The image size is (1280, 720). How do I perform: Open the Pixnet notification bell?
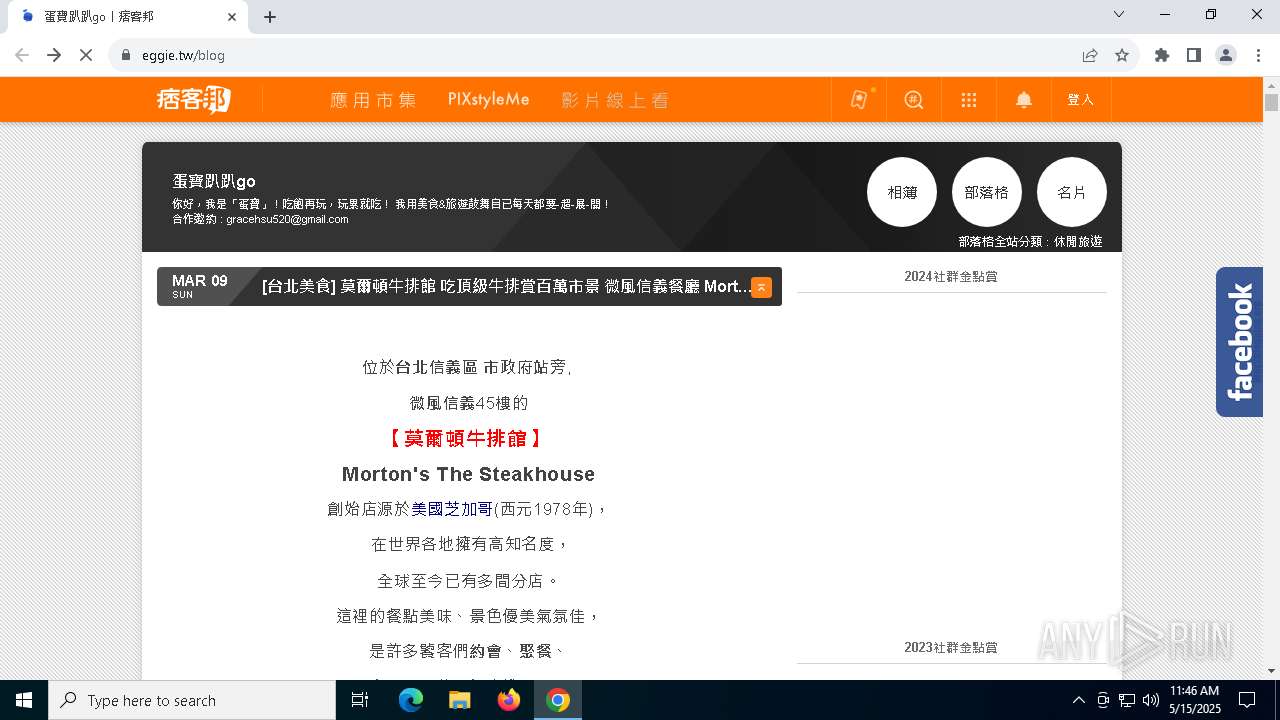tap(1024, 99)
